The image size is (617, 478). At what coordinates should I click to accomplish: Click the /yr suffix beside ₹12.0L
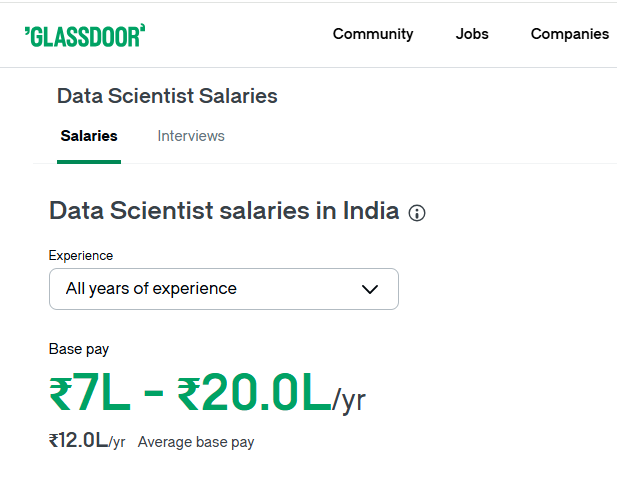[x=117, y=442]
